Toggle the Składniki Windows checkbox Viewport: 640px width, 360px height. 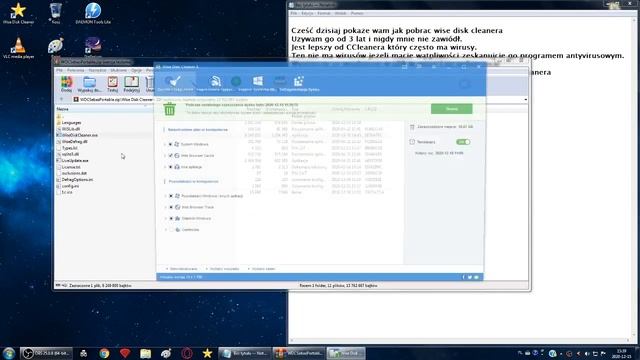click(x=171, y=219)
